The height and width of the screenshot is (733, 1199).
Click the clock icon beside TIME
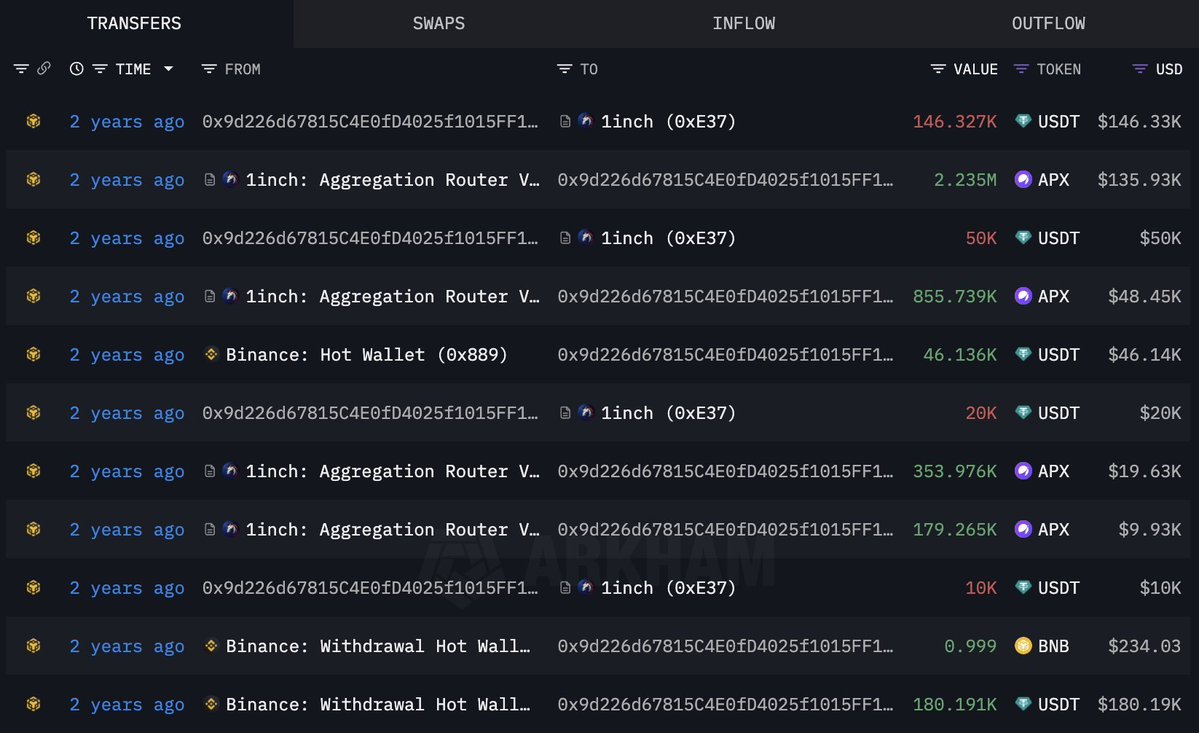76,69
